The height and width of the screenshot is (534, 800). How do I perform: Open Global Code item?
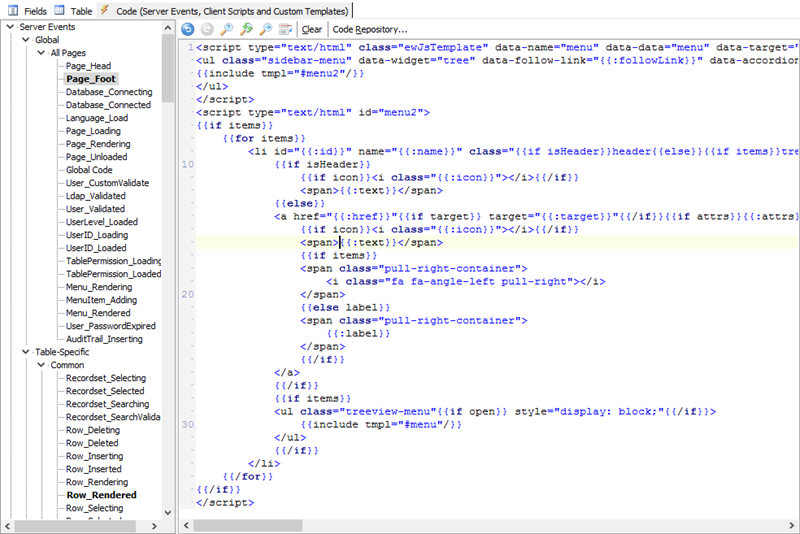pos(89,170)
